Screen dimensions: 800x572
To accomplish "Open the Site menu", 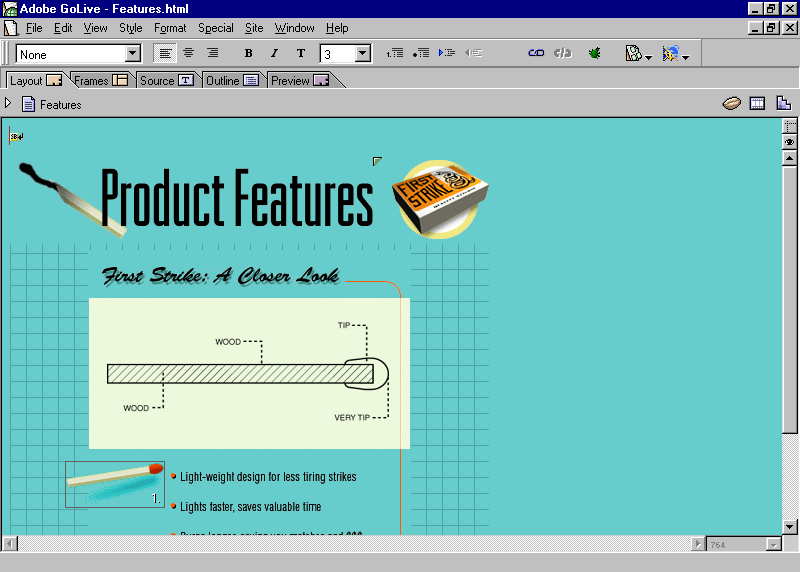I will click(254, 28).
